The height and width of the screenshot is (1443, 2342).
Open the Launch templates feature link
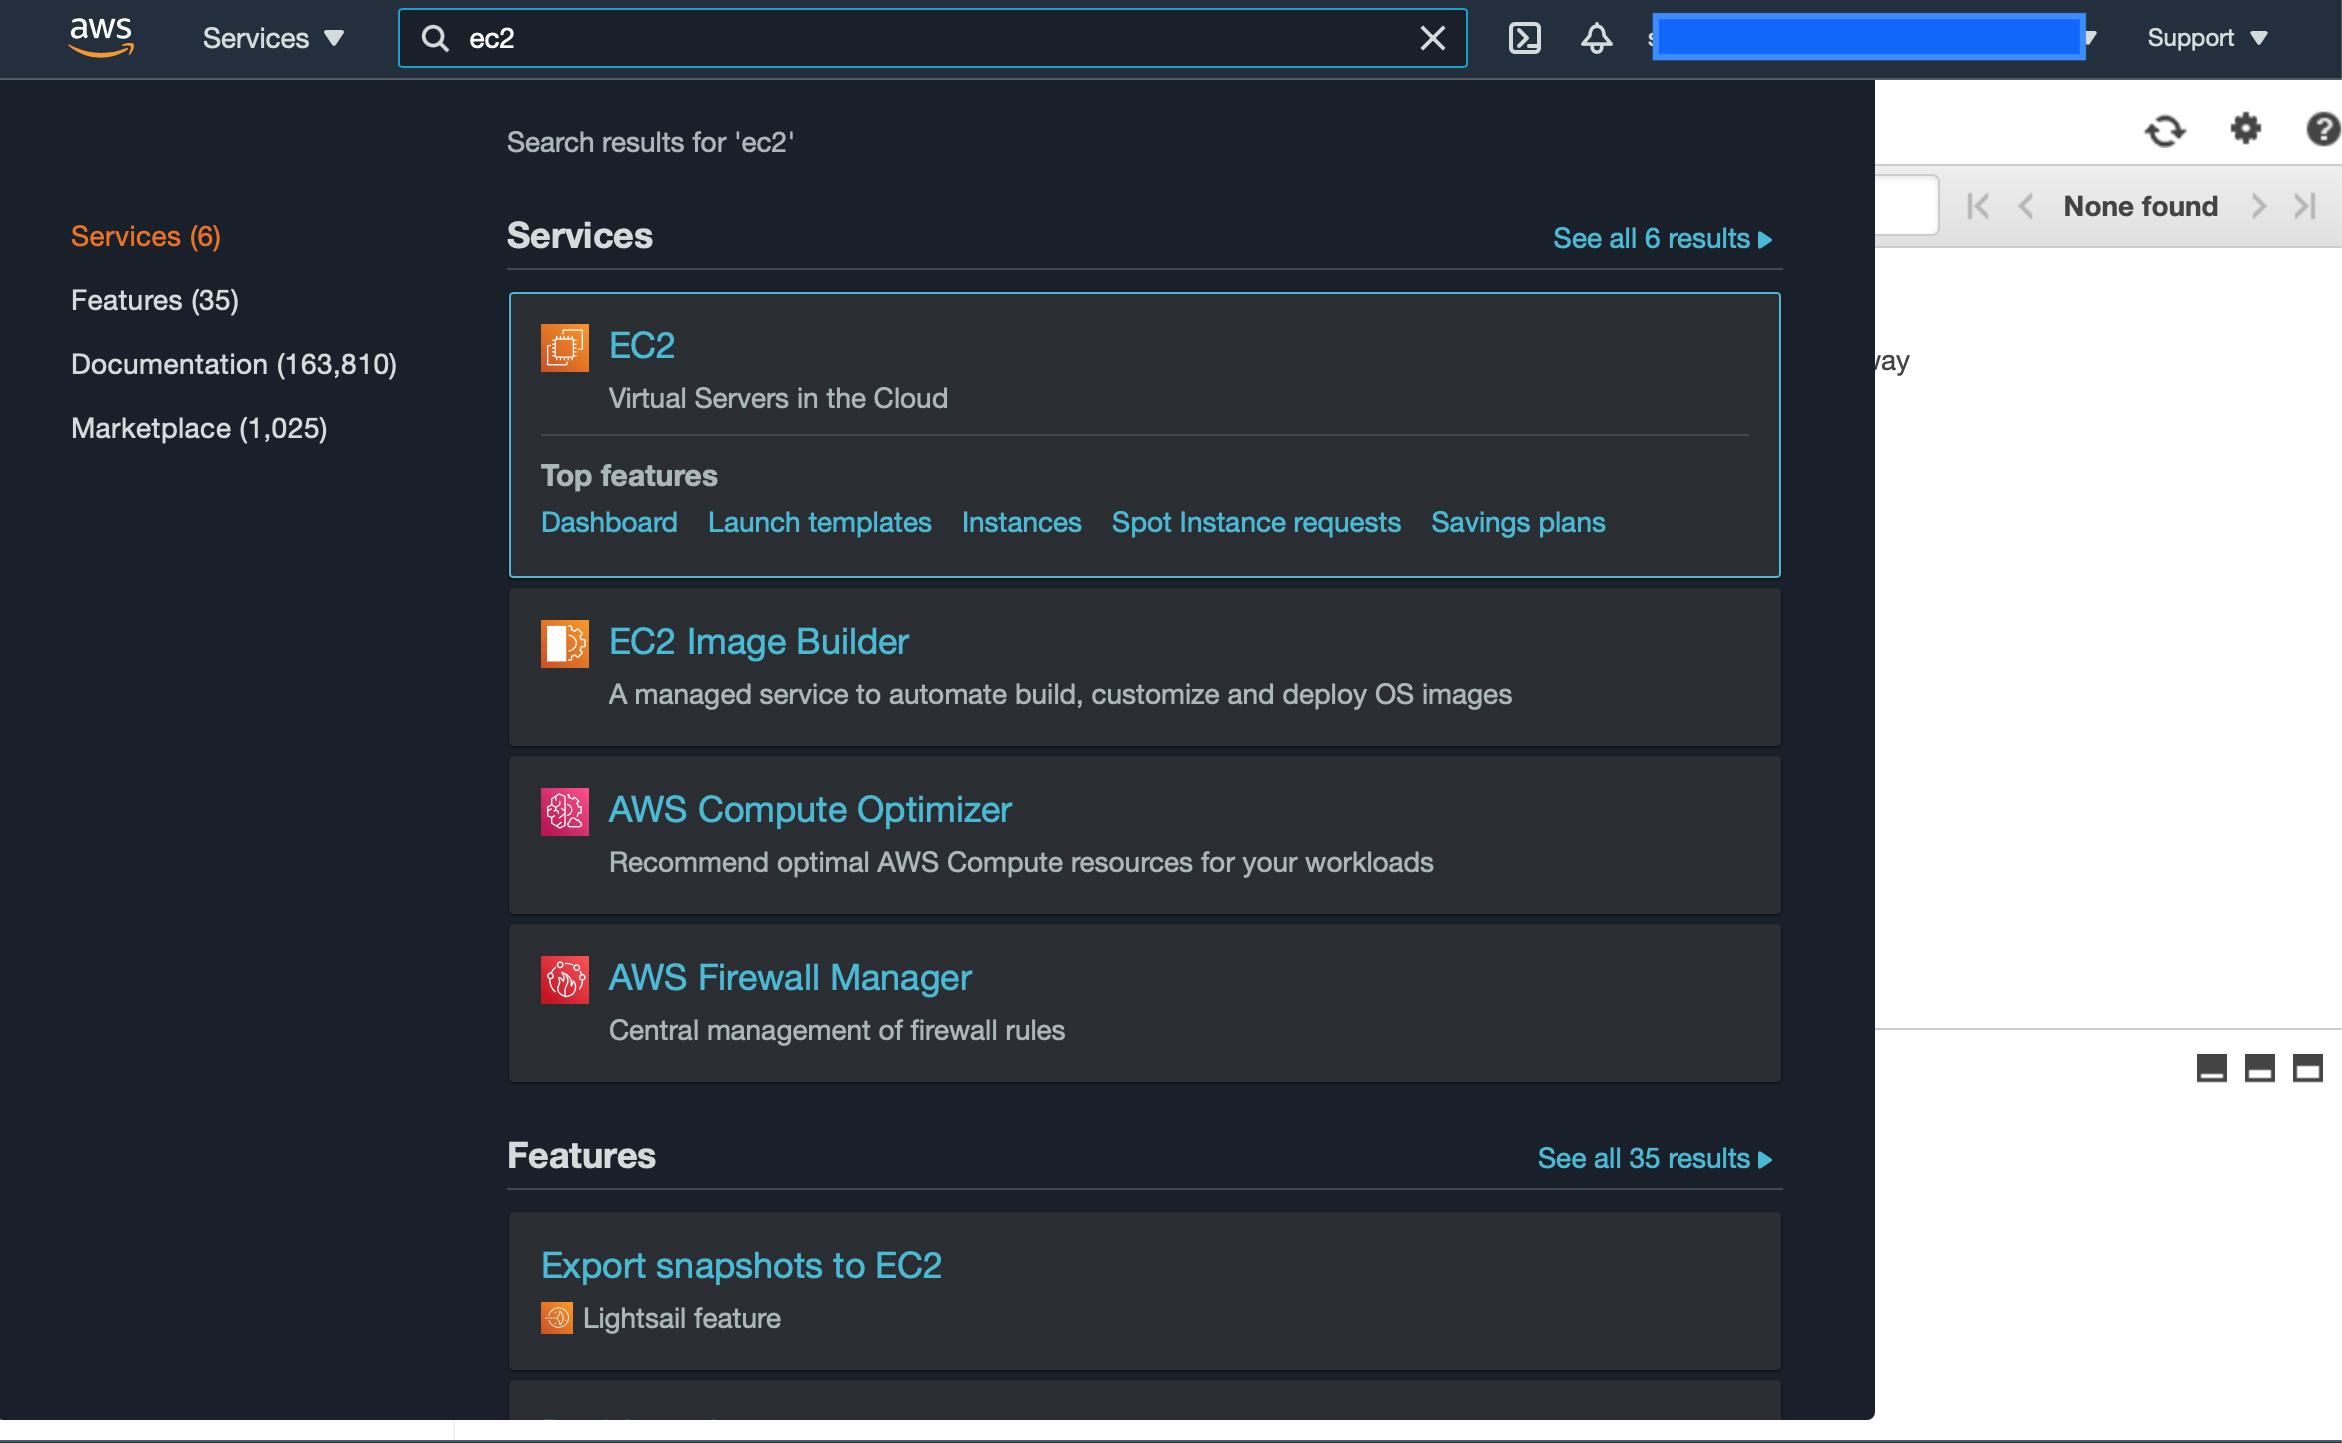pos(819,522)
